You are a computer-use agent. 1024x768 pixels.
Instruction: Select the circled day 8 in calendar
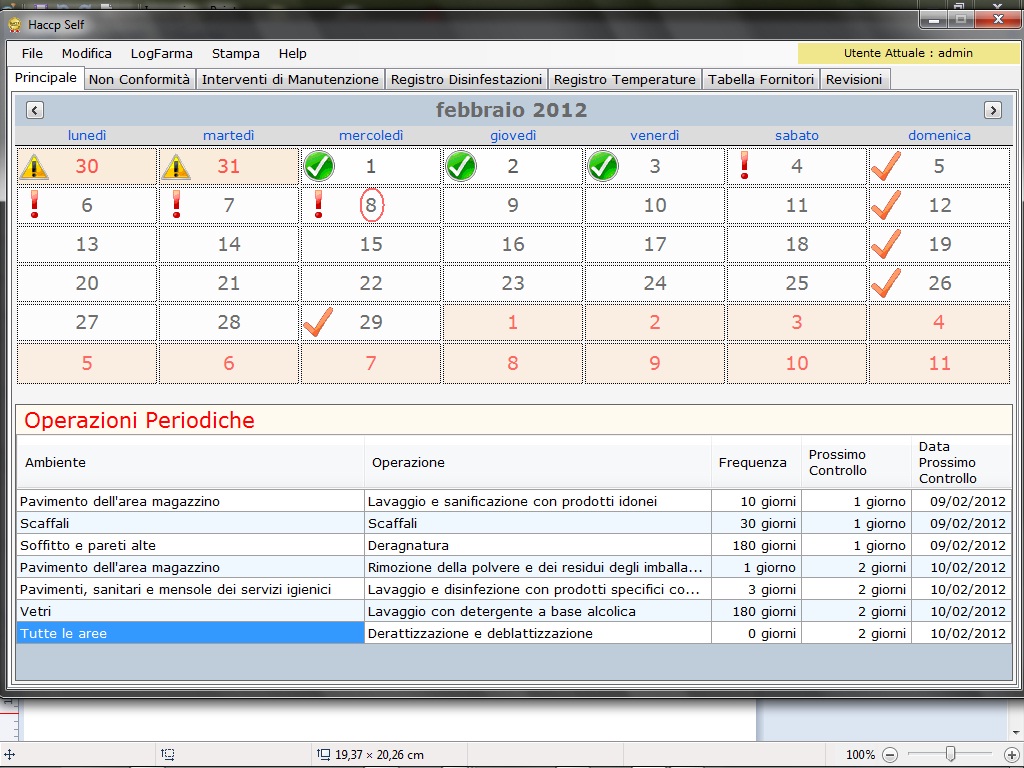(x=371, y=205)
